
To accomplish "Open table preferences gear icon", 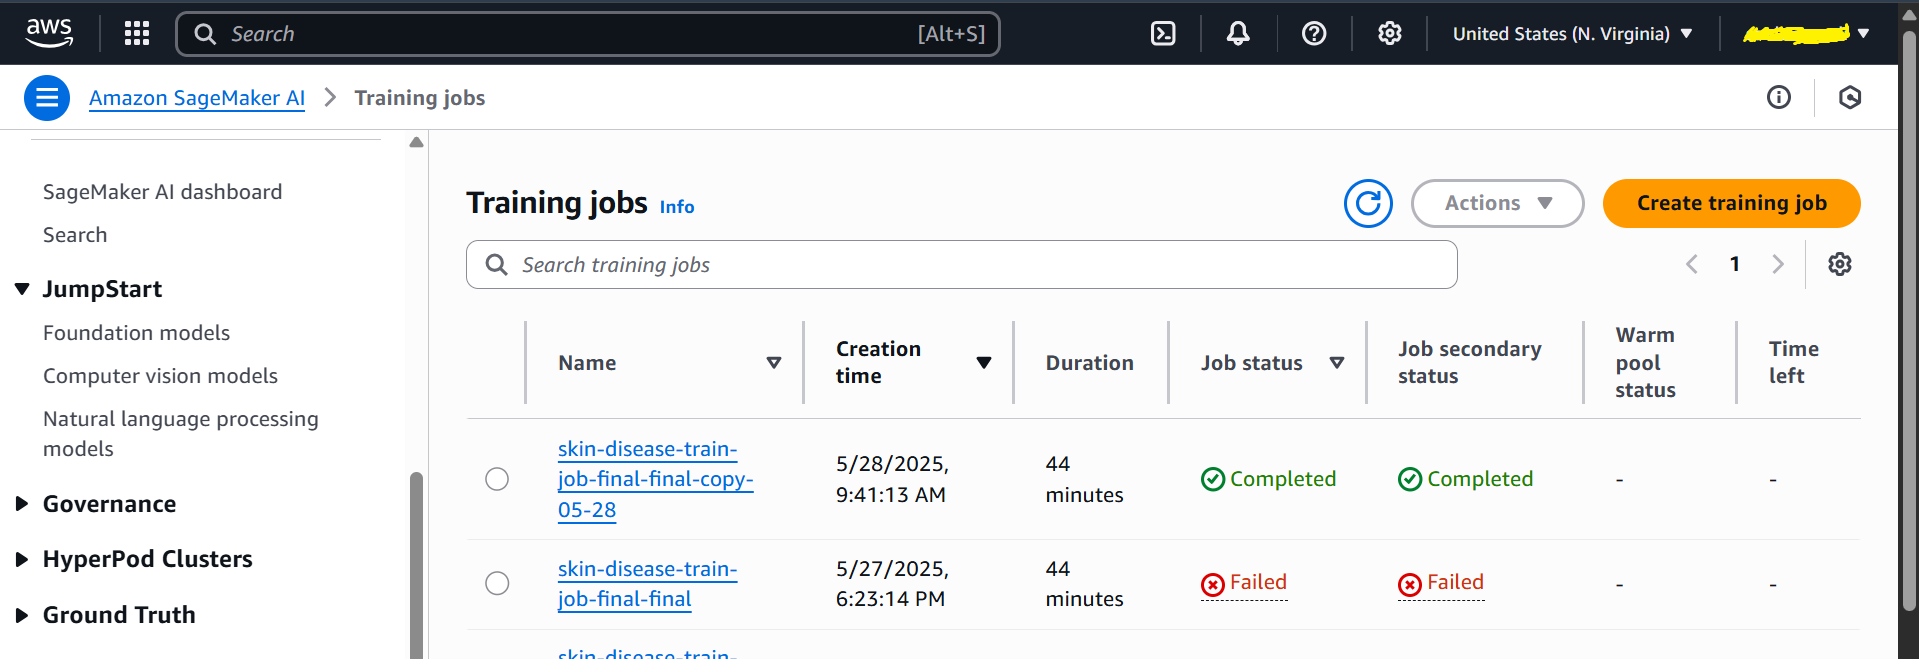I will (x=1839, y=264).
